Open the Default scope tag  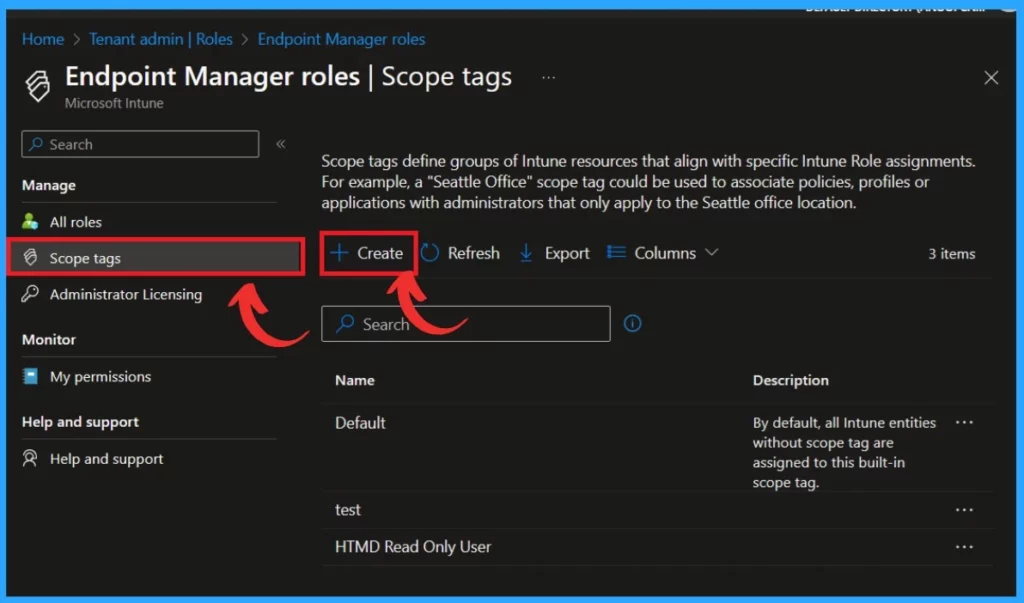tap(360, 423)
